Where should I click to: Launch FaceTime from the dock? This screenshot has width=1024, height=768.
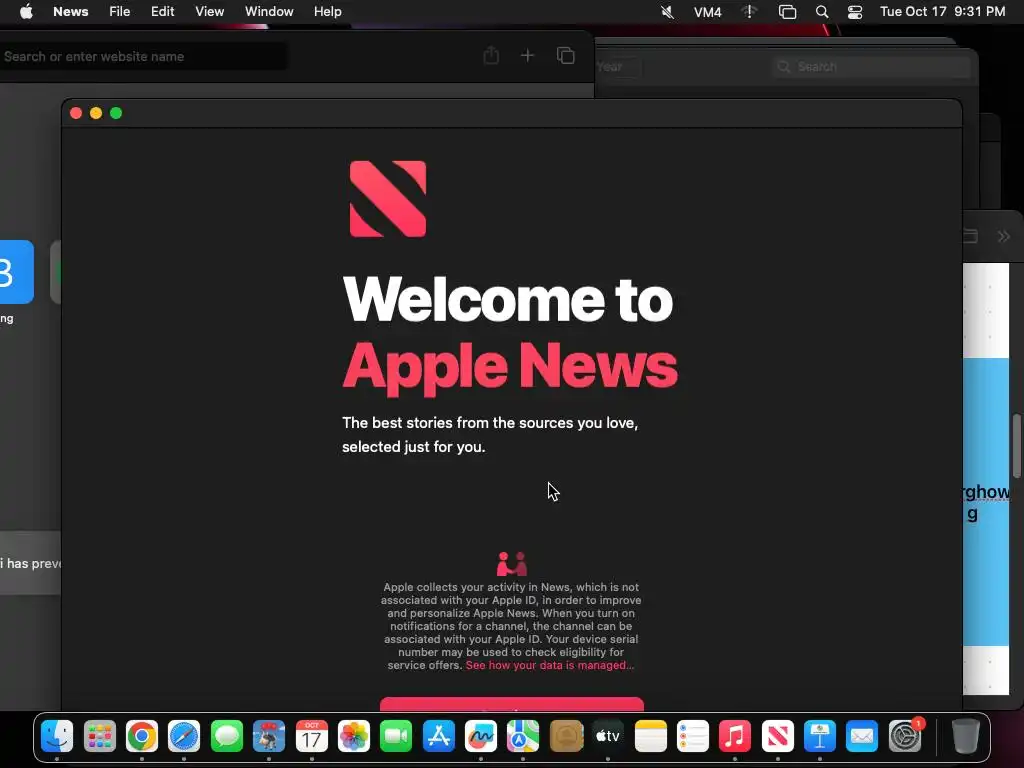[396, 737]
